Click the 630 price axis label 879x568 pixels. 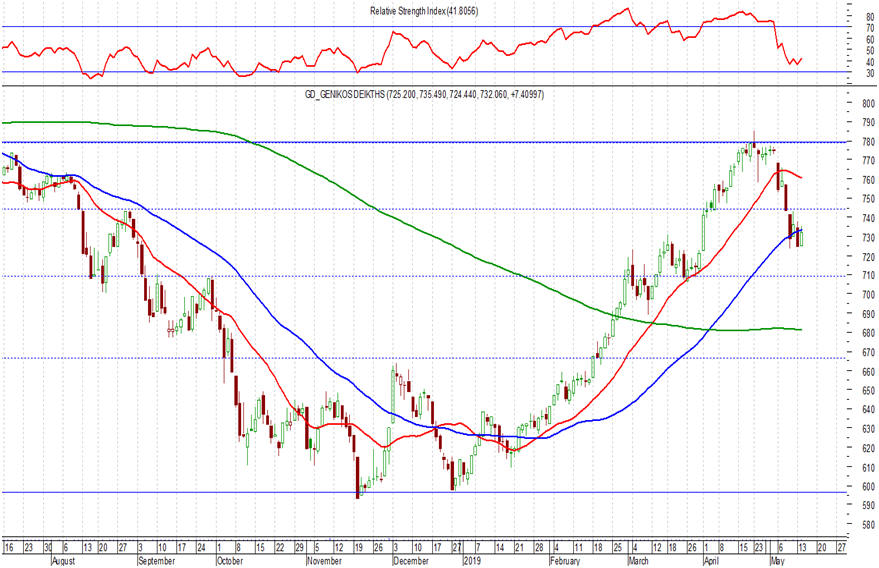point(868,429)
